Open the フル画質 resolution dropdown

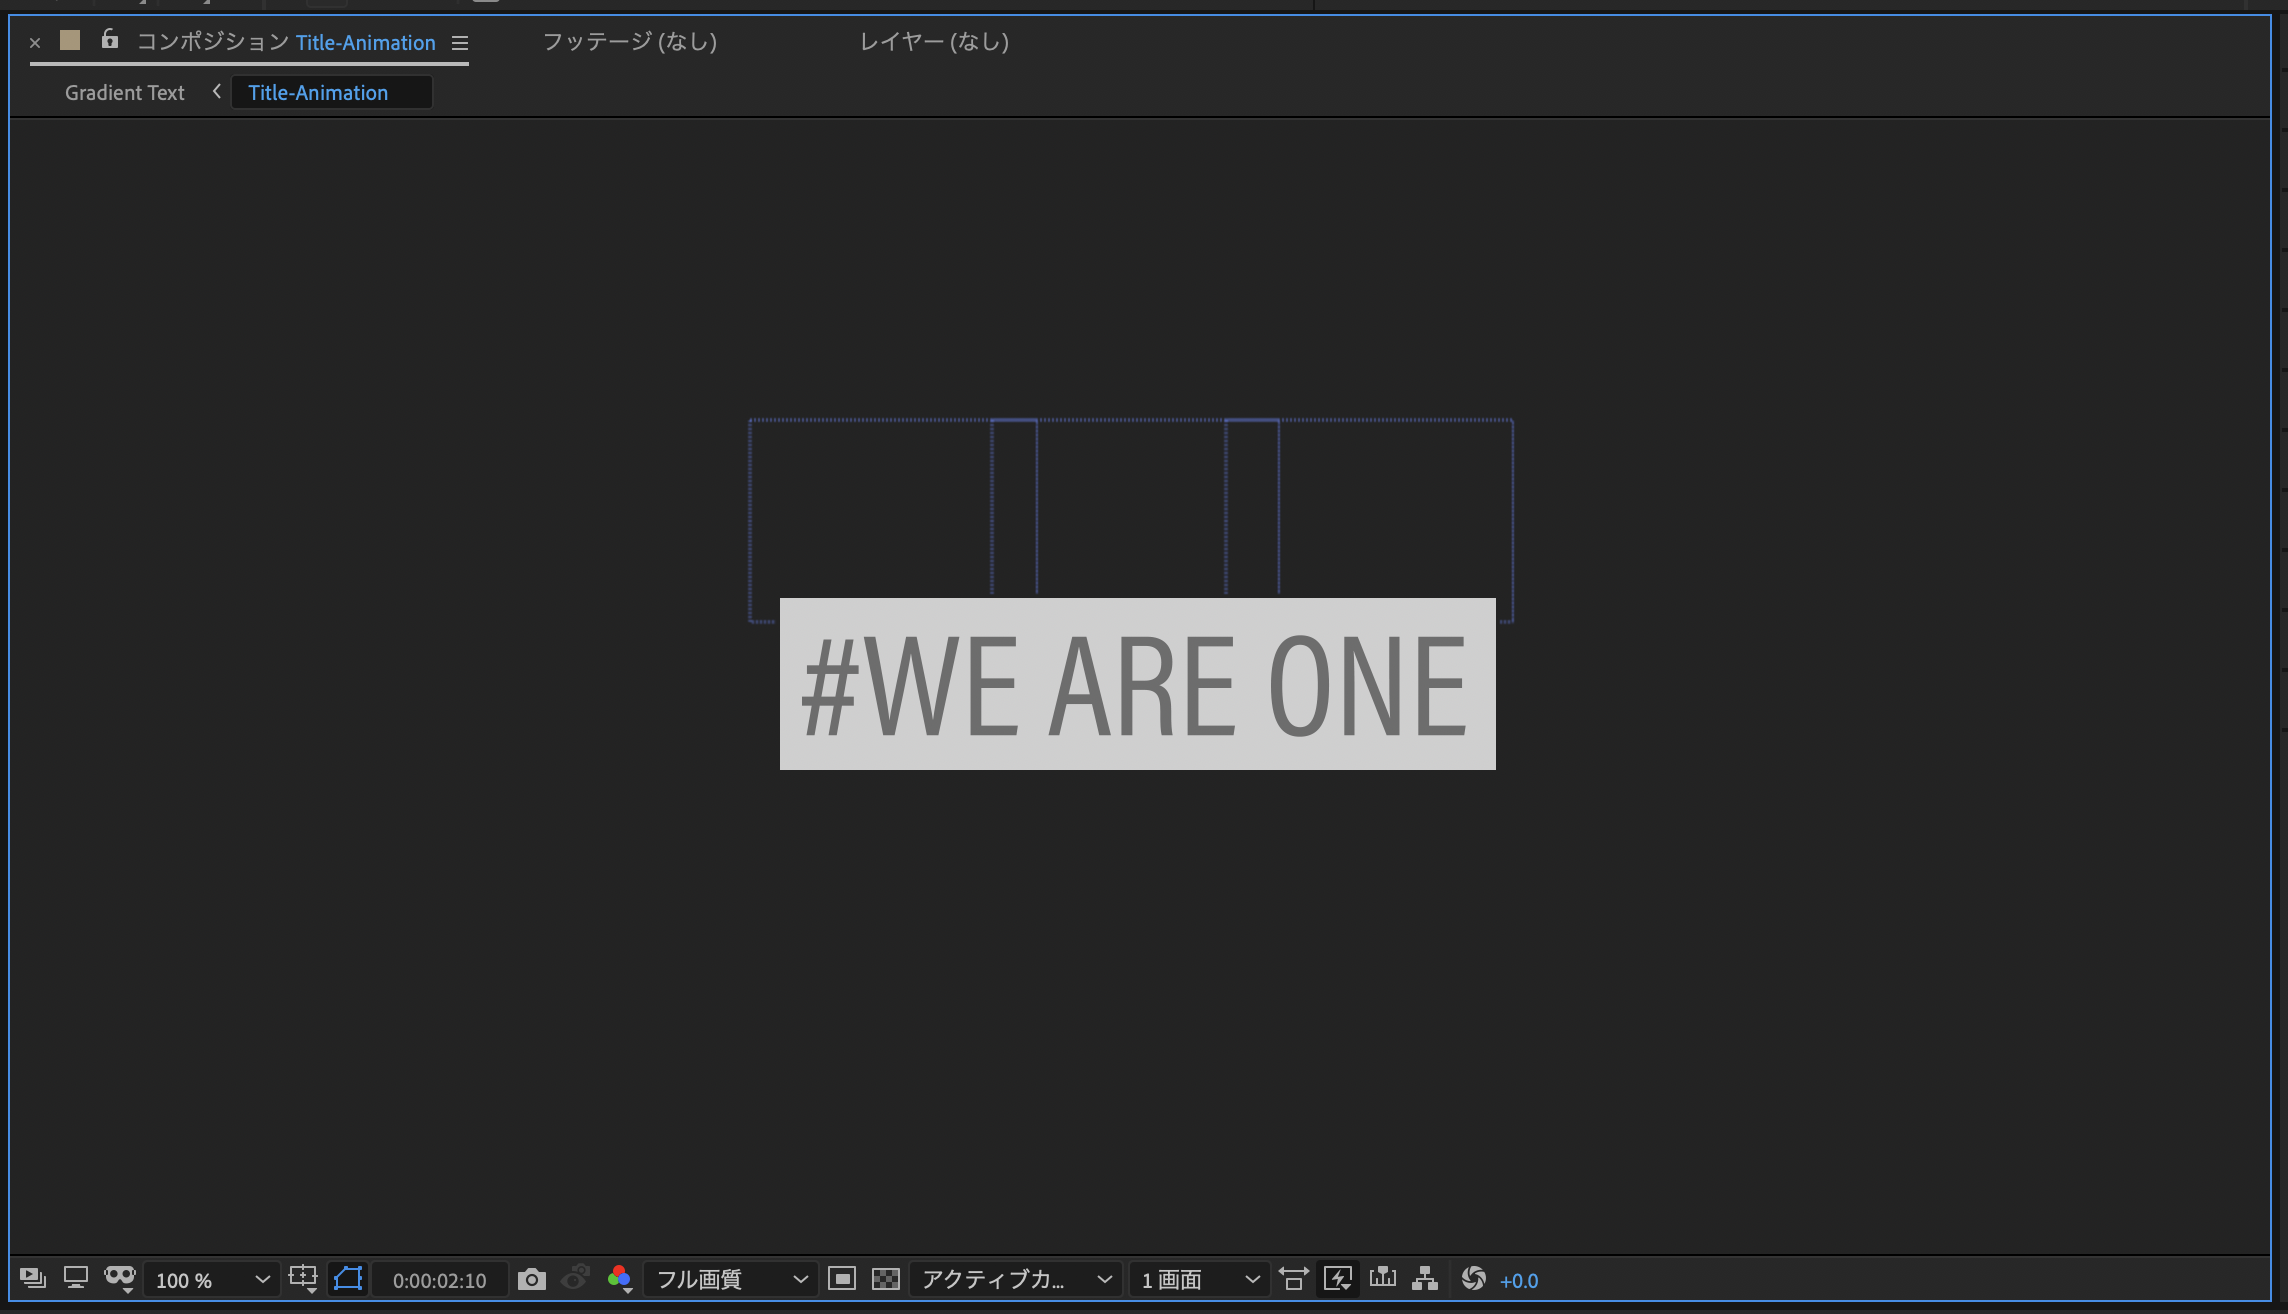730,1280
